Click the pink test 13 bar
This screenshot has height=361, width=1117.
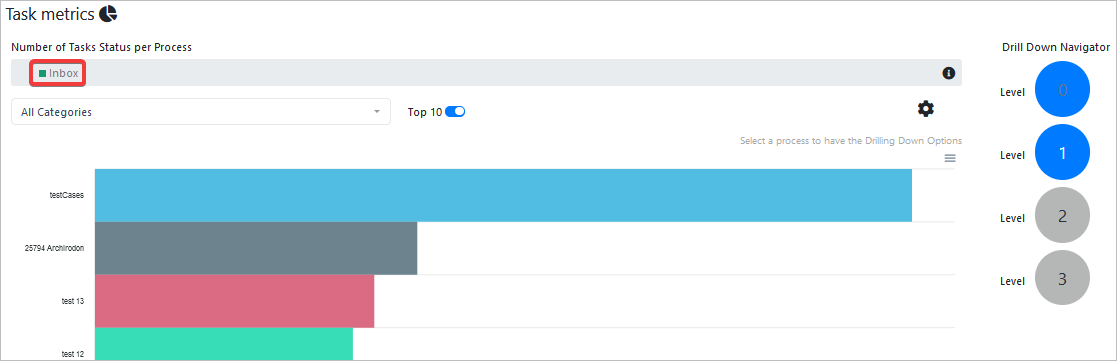[x=234, y=301]
